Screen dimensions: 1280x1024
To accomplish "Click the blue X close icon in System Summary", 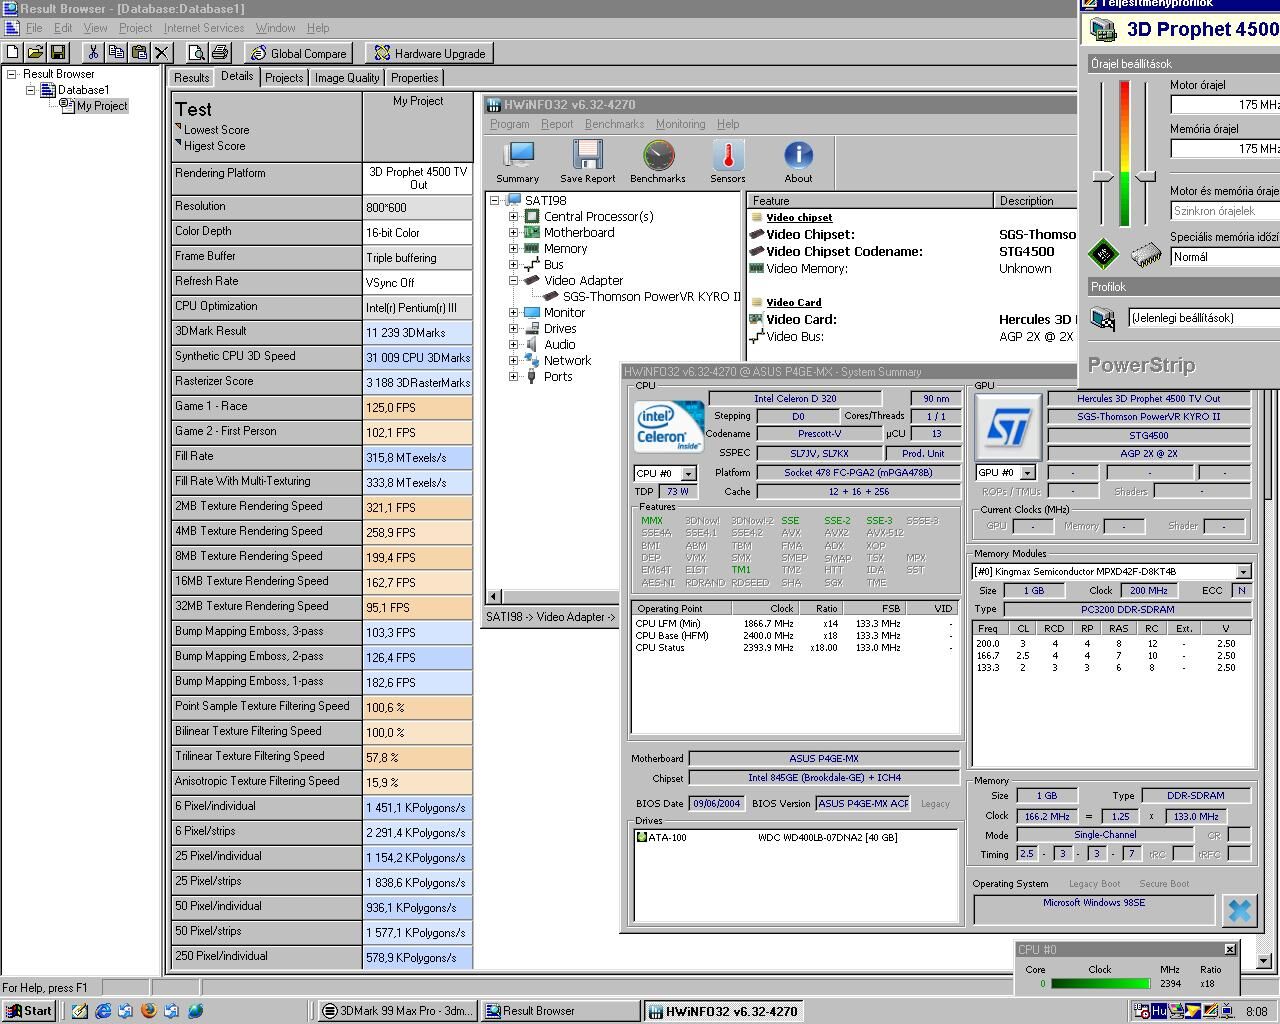I will [x=1239, y=910].
